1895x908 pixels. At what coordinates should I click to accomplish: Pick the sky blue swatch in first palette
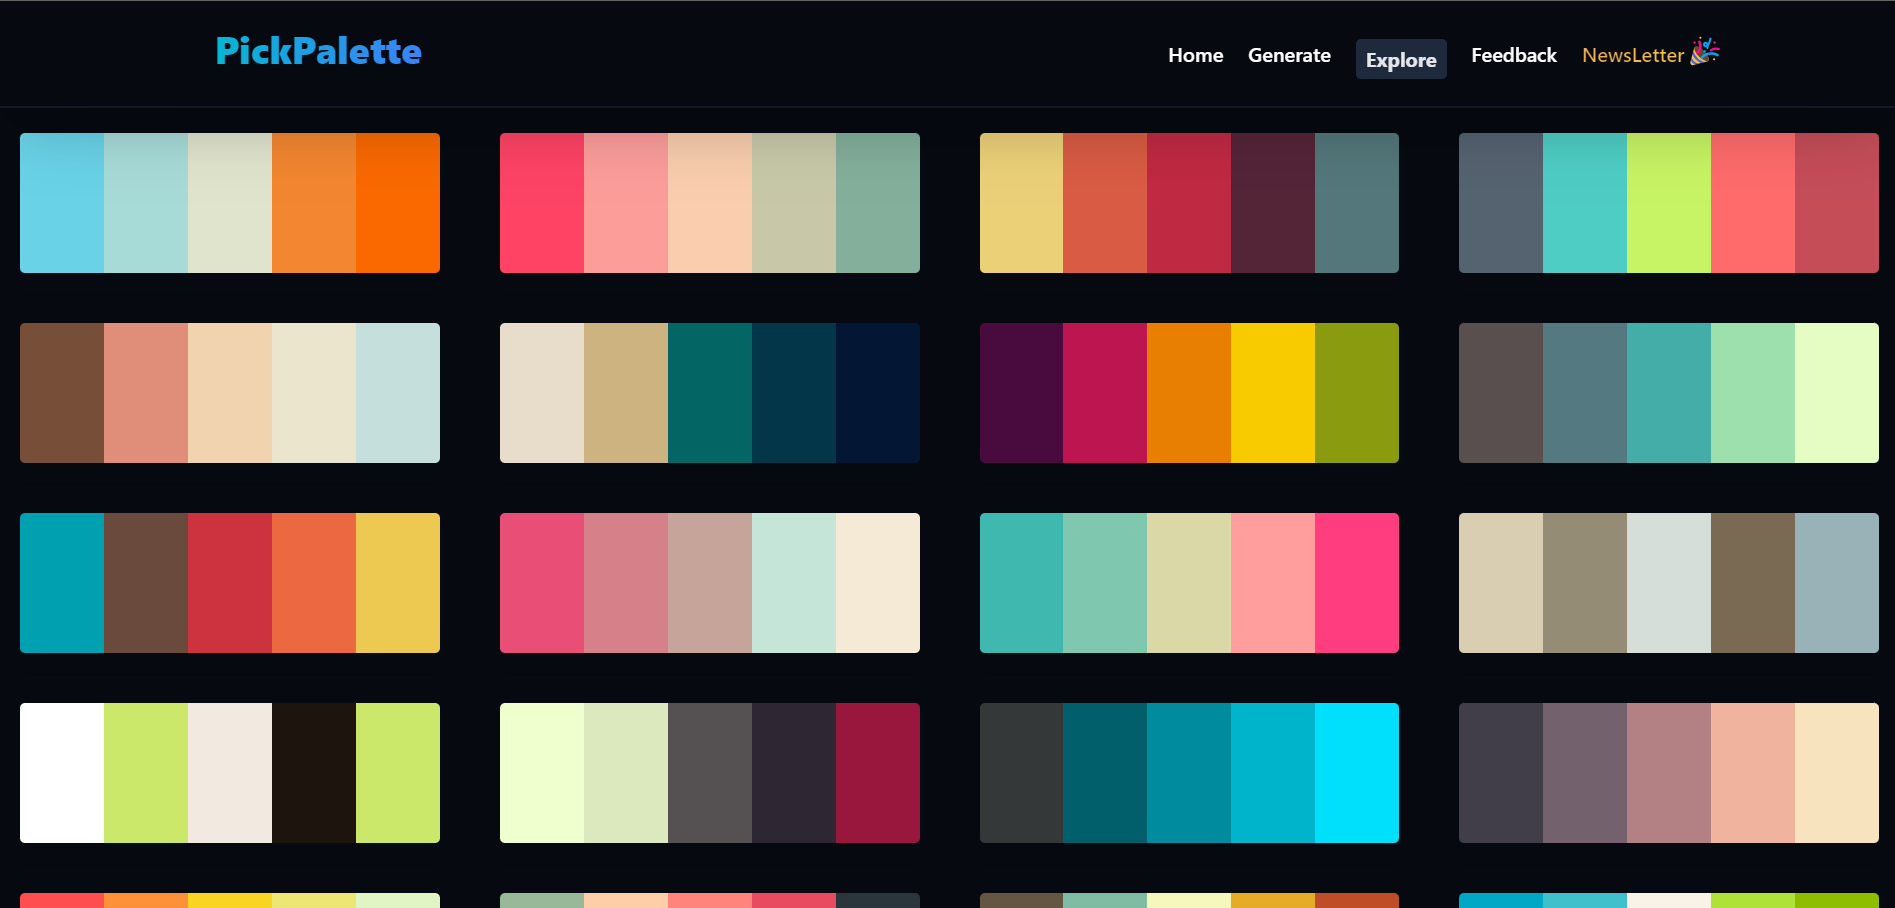point(62,203)
